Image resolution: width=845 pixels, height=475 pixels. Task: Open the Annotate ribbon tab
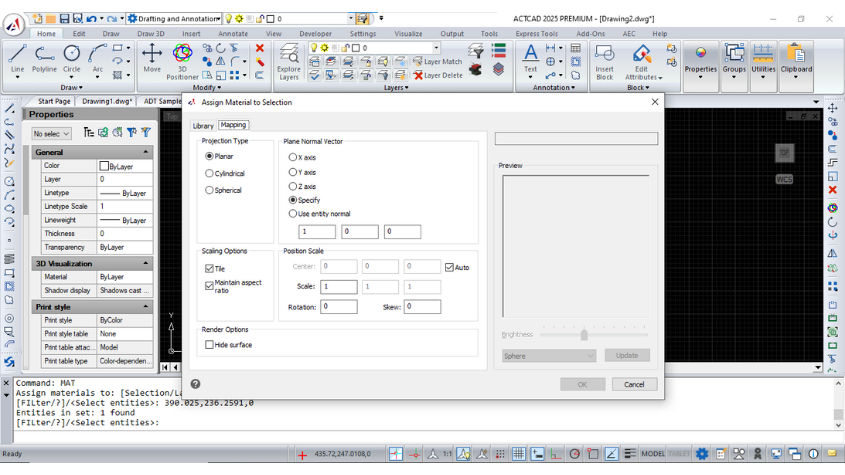point(233,33)
